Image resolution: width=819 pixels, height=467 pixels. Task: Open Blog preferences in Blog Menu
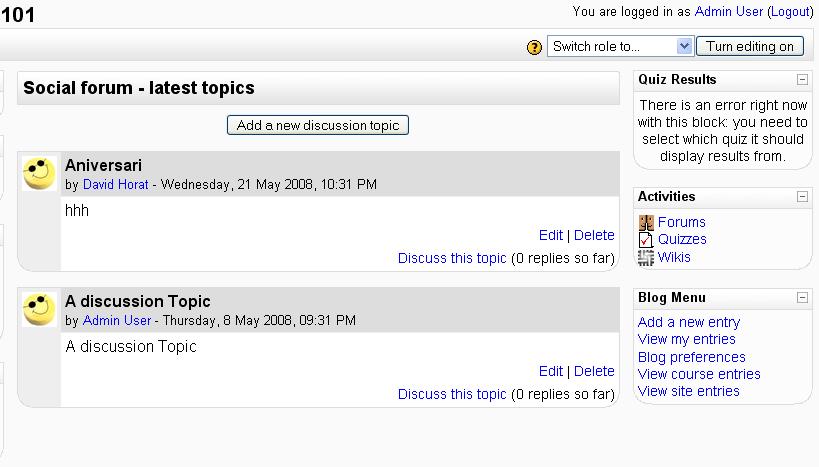point(692,357)
